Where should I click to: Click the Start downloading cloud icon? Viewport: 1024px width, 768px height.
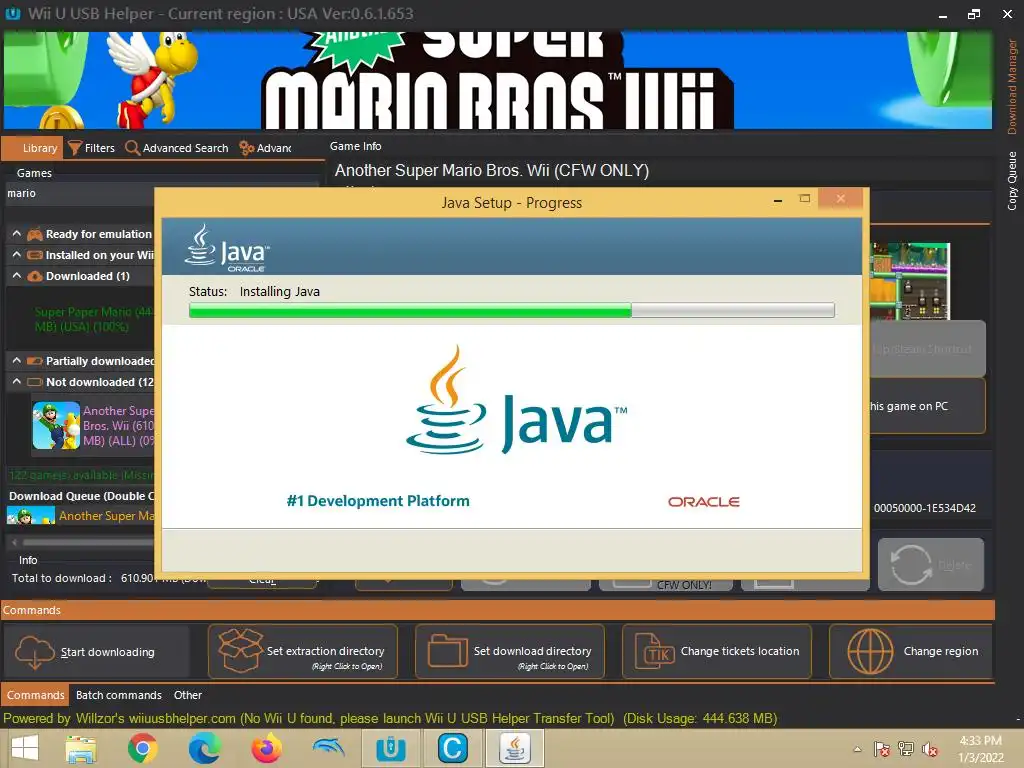(34, 652)
